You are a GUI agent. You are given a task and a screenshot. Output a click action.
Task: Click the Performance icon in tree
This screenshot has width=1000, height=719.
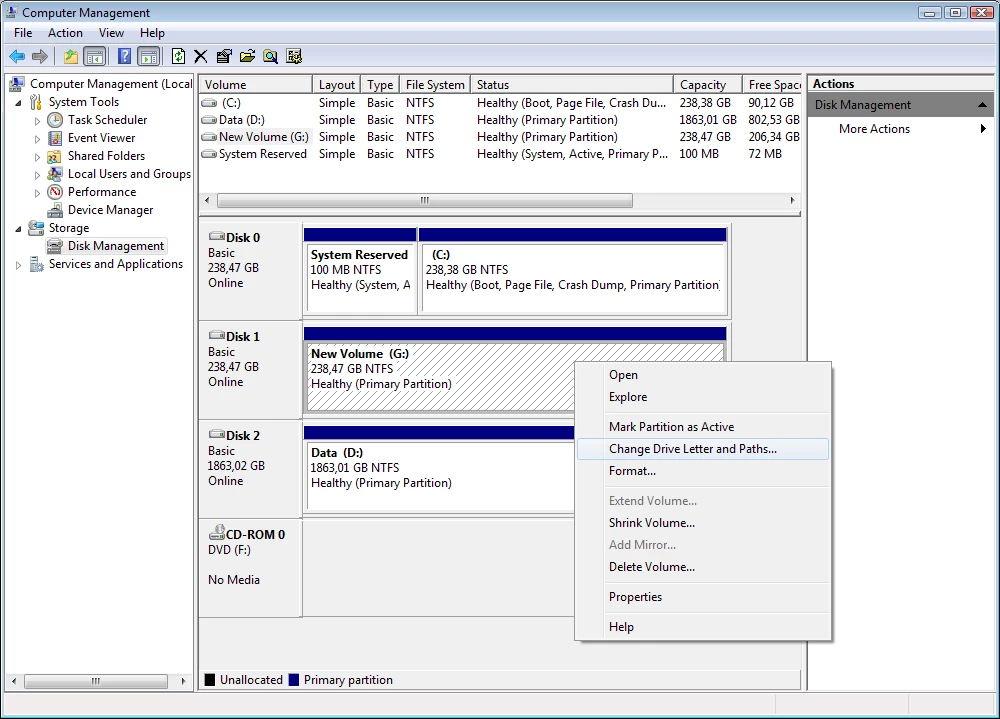[55, 191]
